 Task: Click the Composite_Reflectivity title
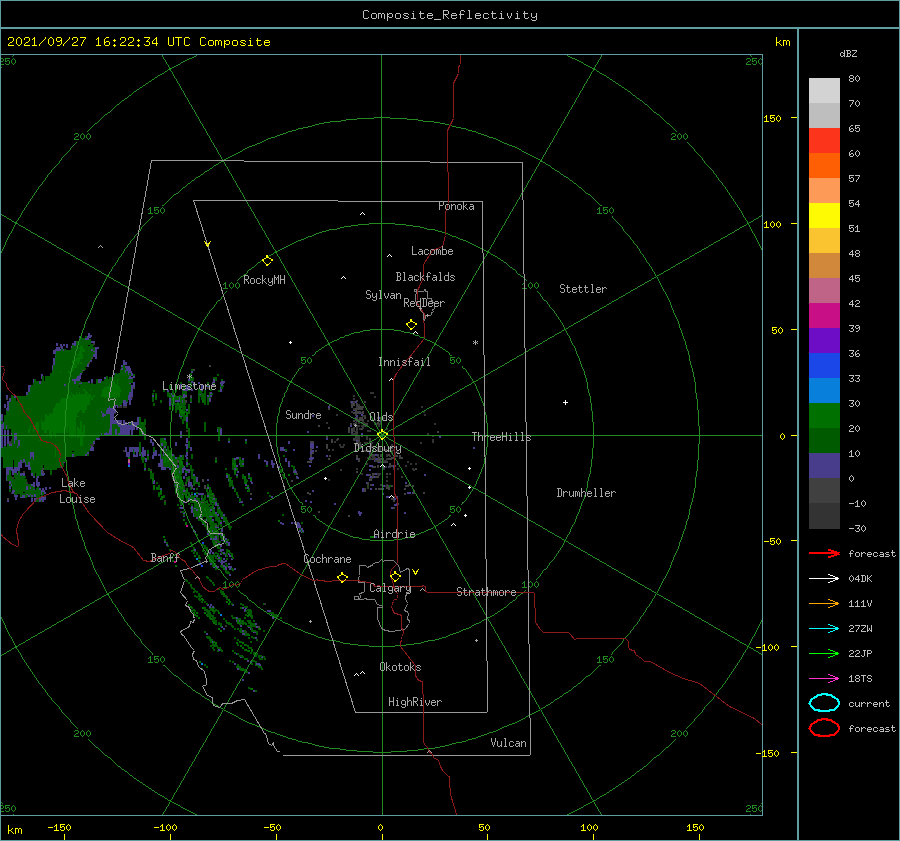450,15
